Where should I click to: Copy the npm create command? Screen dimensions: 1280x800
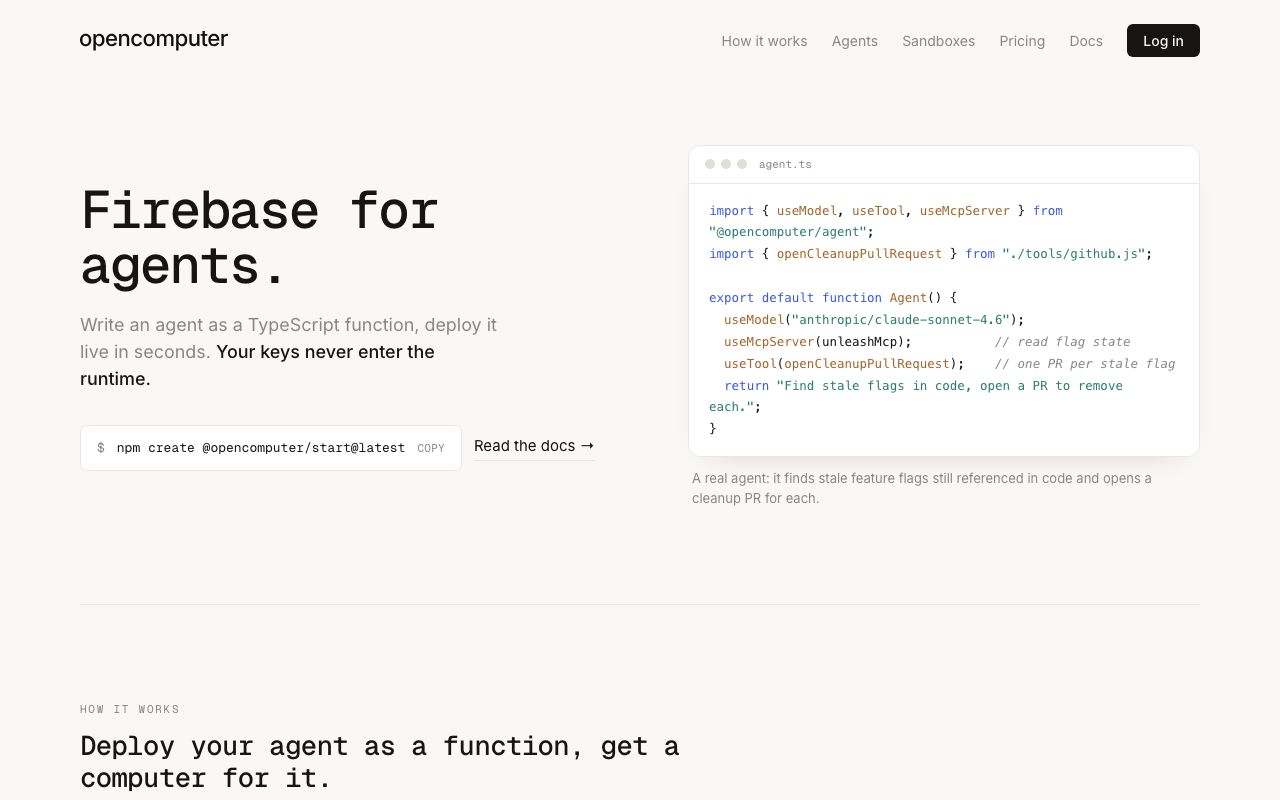(431, 448)
